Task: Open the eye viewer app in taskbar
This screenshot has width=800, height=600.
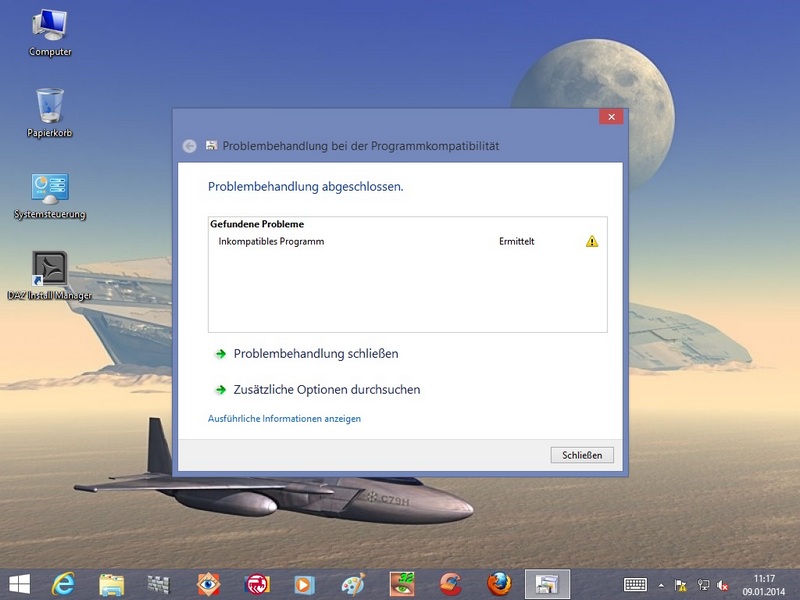Action: click(208, 585)
